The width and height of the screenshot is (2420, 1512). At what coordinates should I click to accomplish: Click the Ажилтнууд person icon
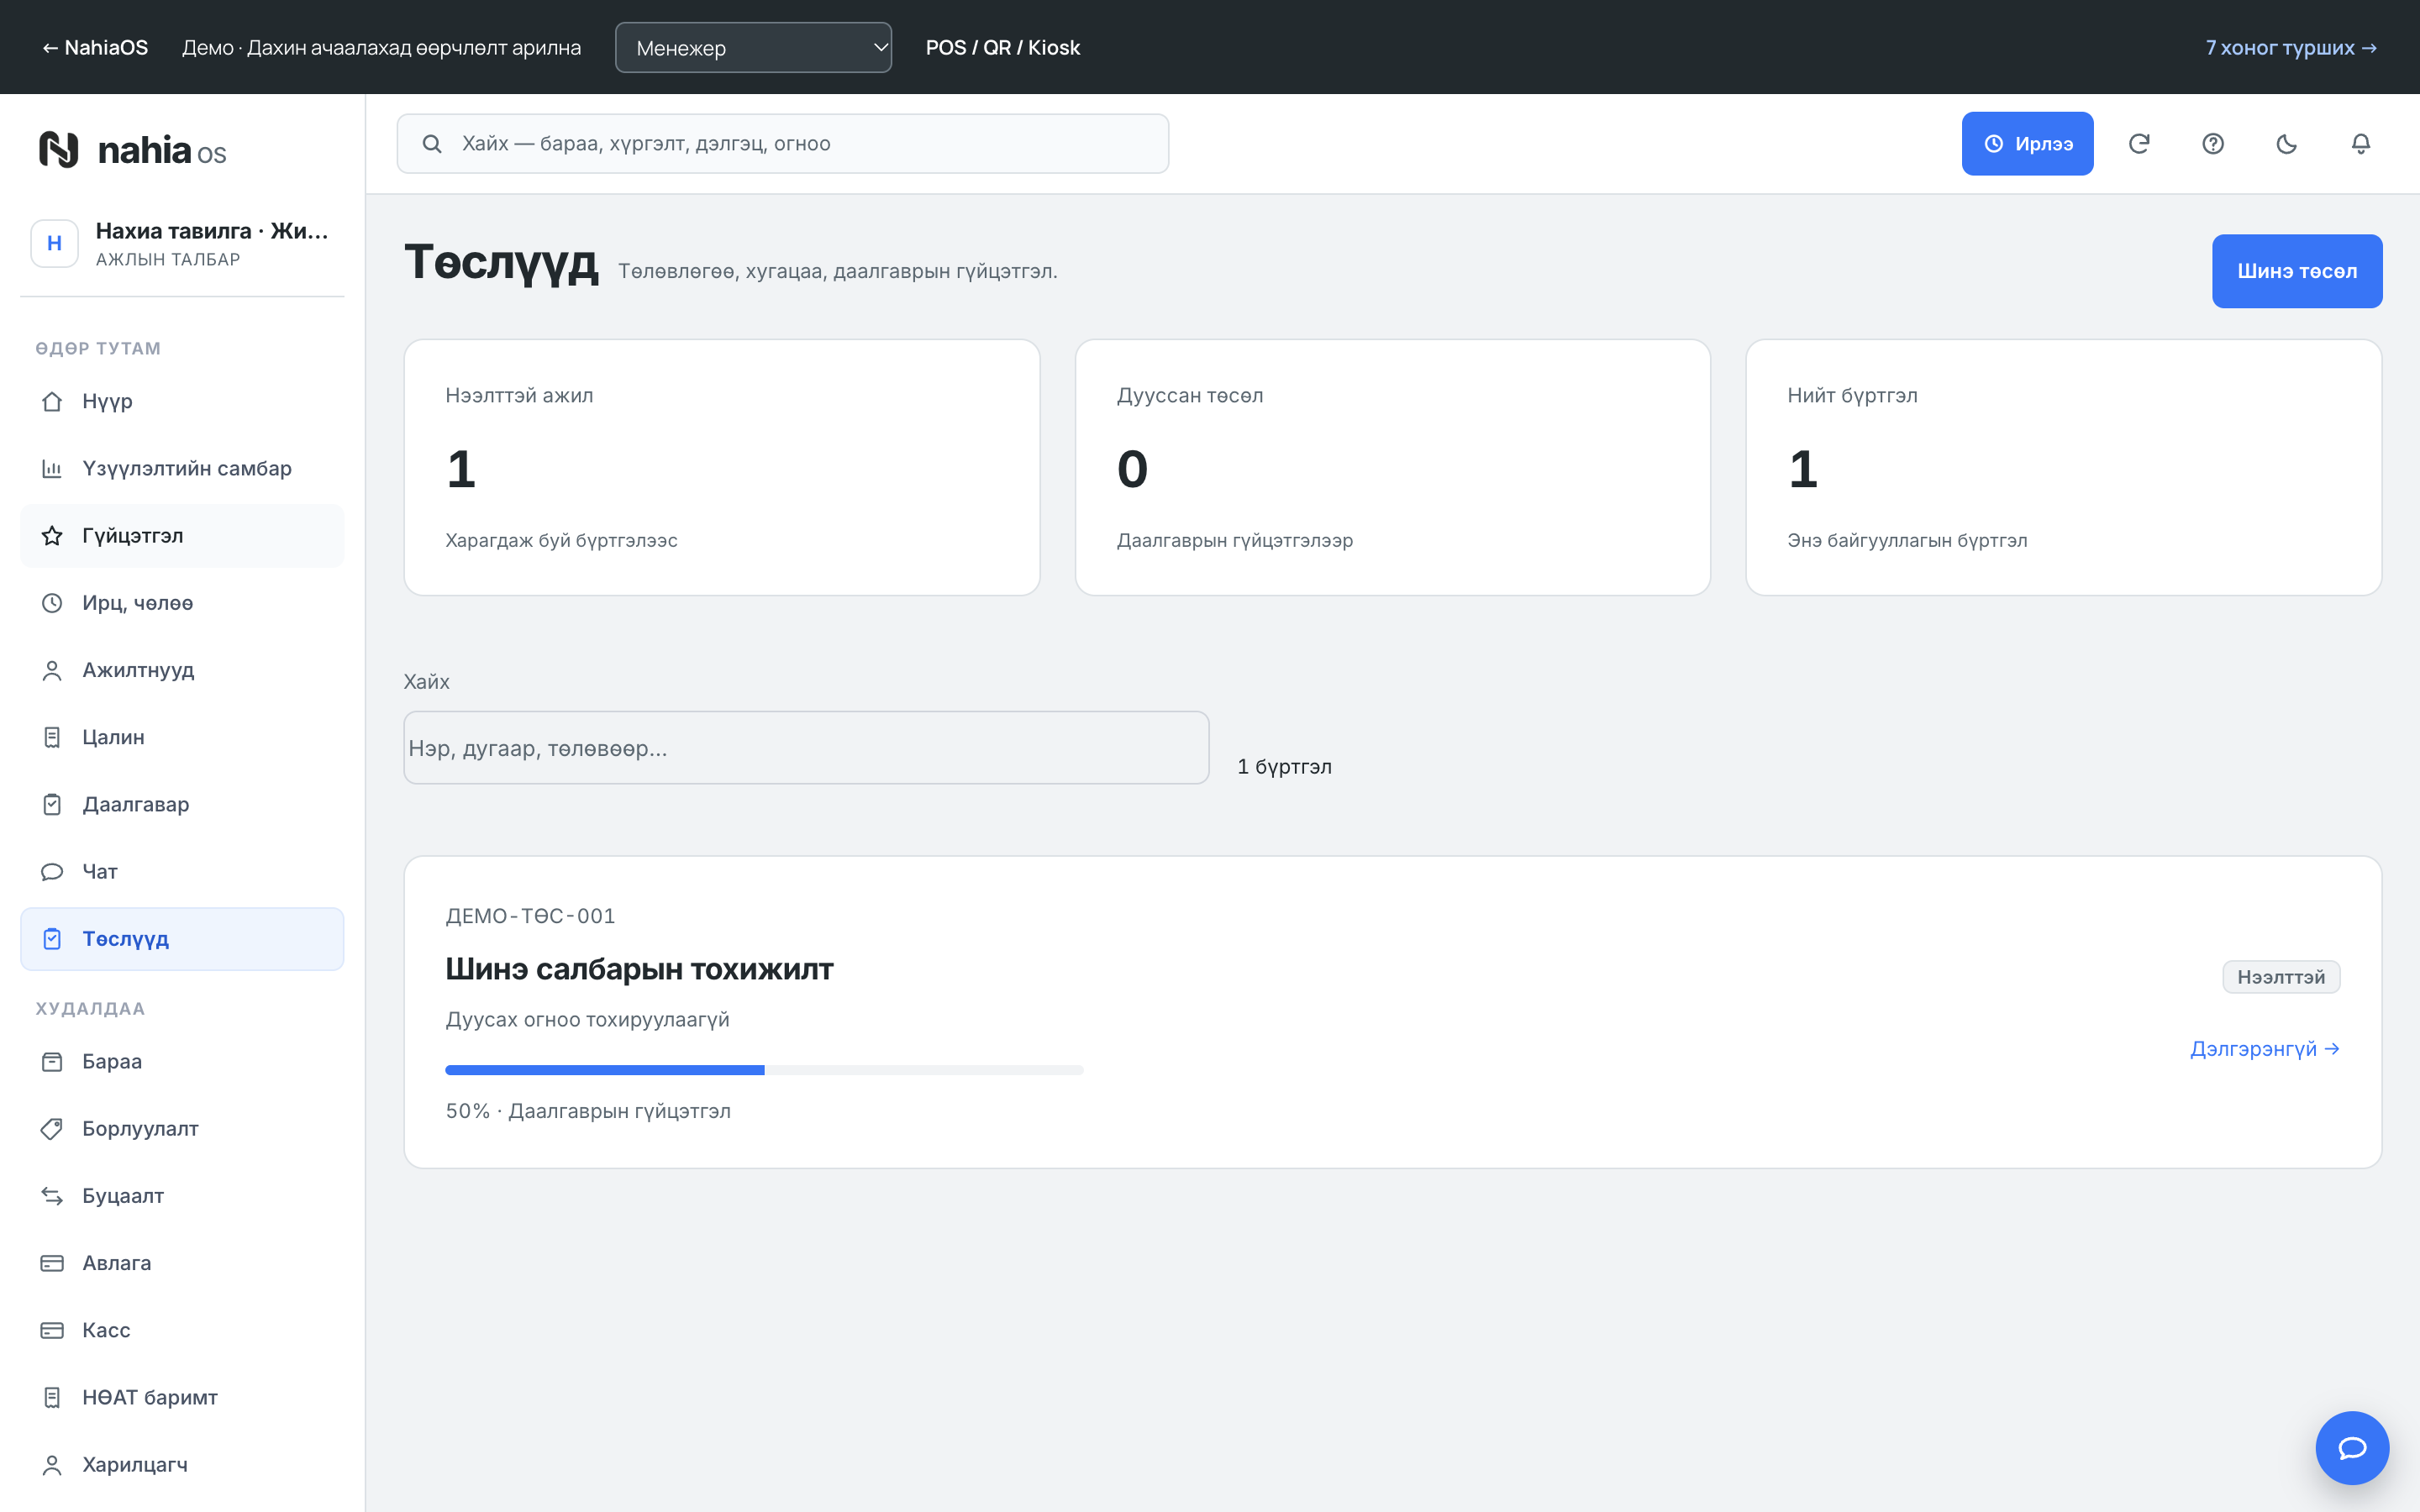pyautogui.click(x=52, y=670)
